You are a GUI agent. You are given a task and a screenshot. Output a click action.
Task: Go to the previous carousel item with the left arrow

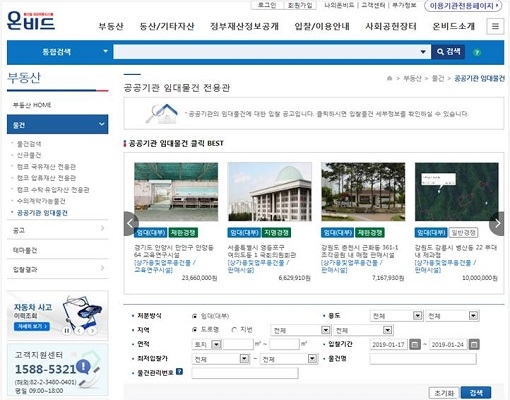pos(130,224)
